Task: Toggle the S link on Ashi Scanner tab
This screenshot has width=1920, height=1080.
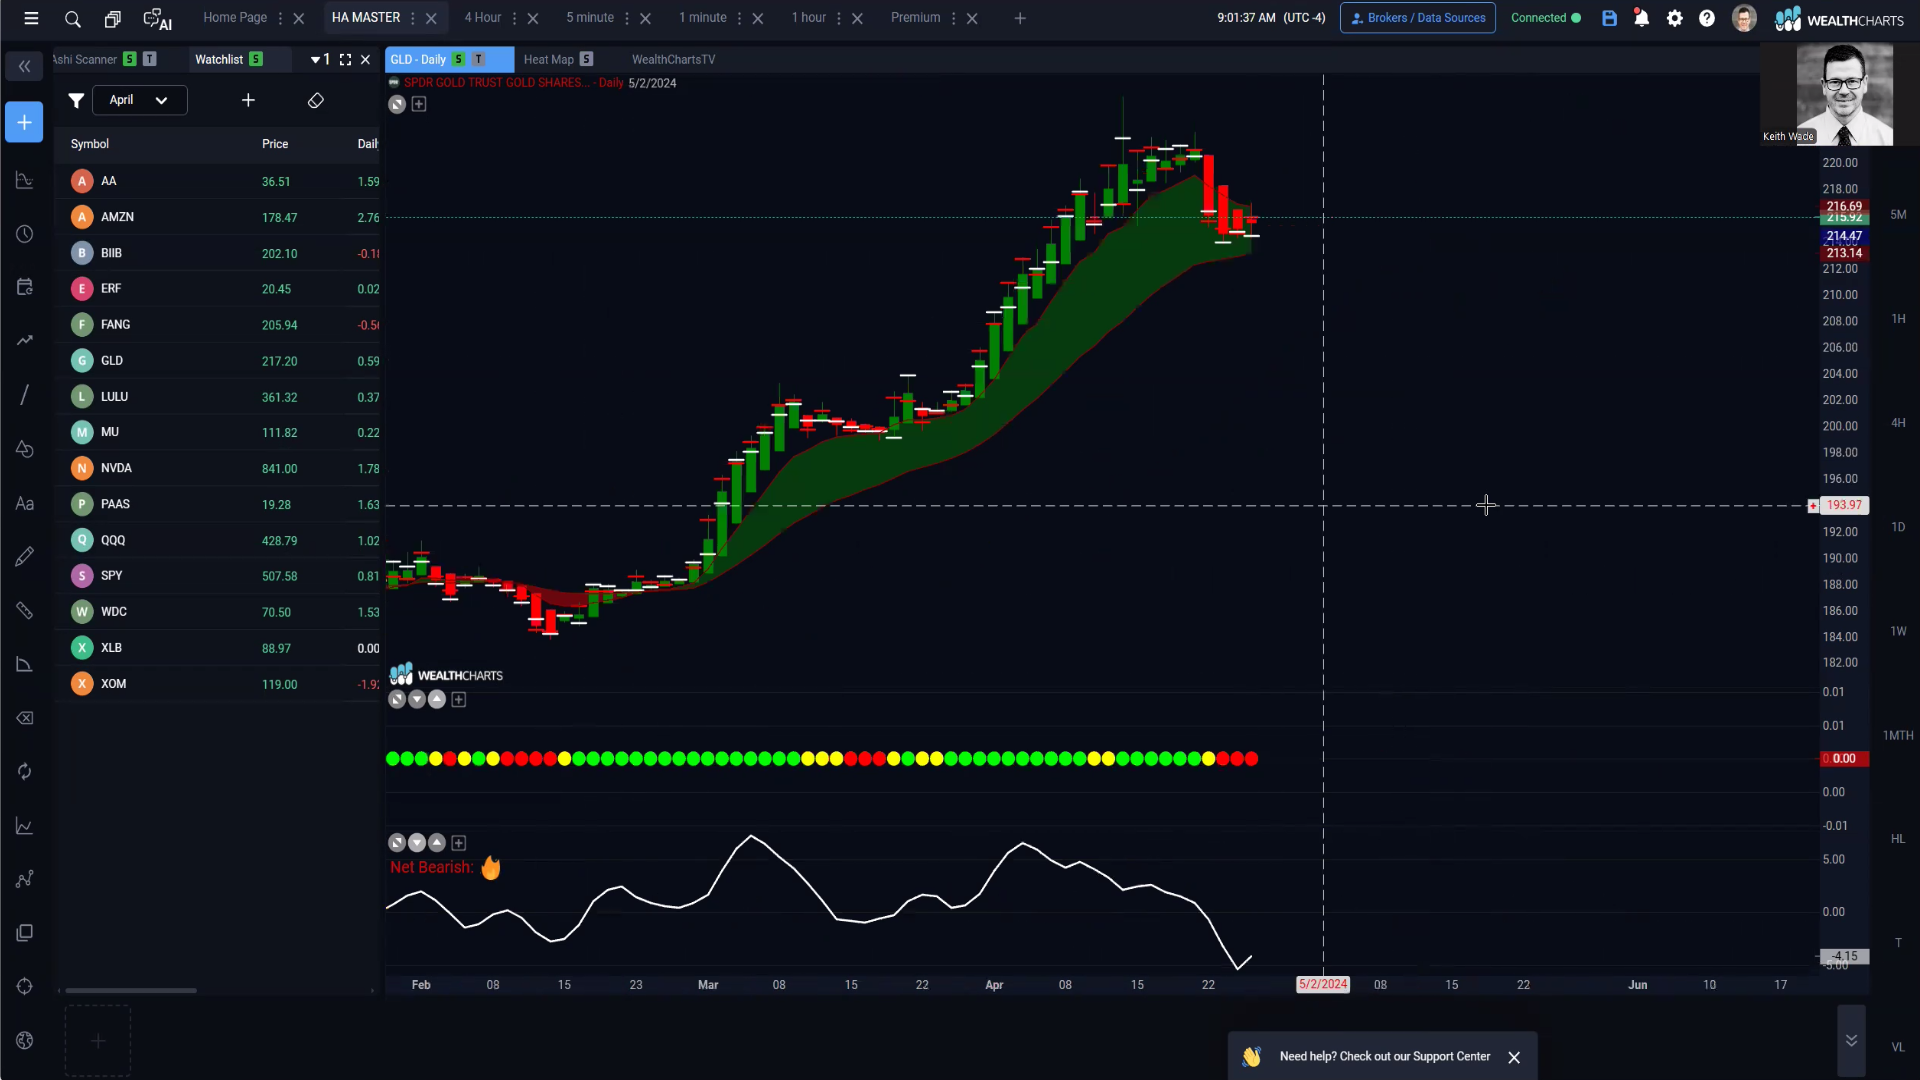Action: (x=129, y=59)
